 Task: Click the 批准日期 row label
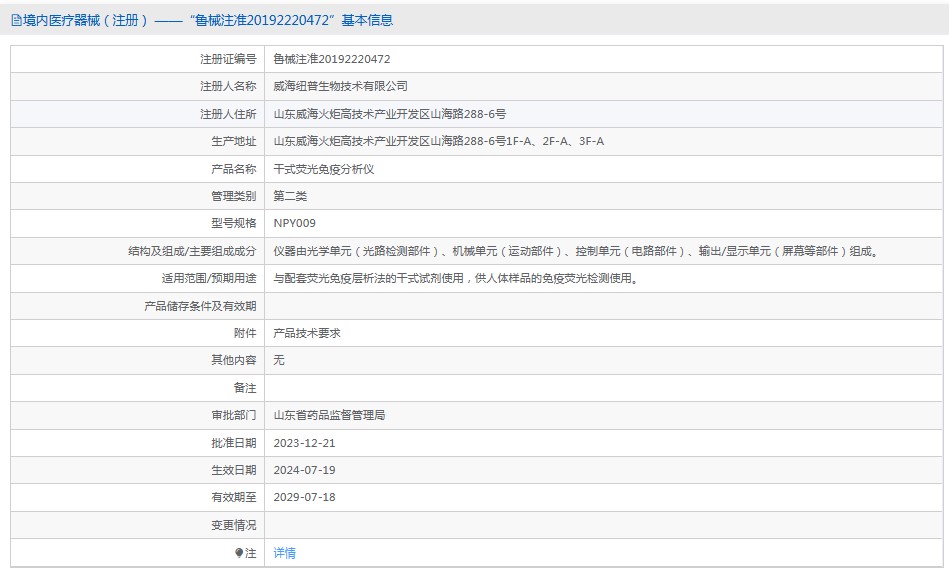(x=234, y=443)
